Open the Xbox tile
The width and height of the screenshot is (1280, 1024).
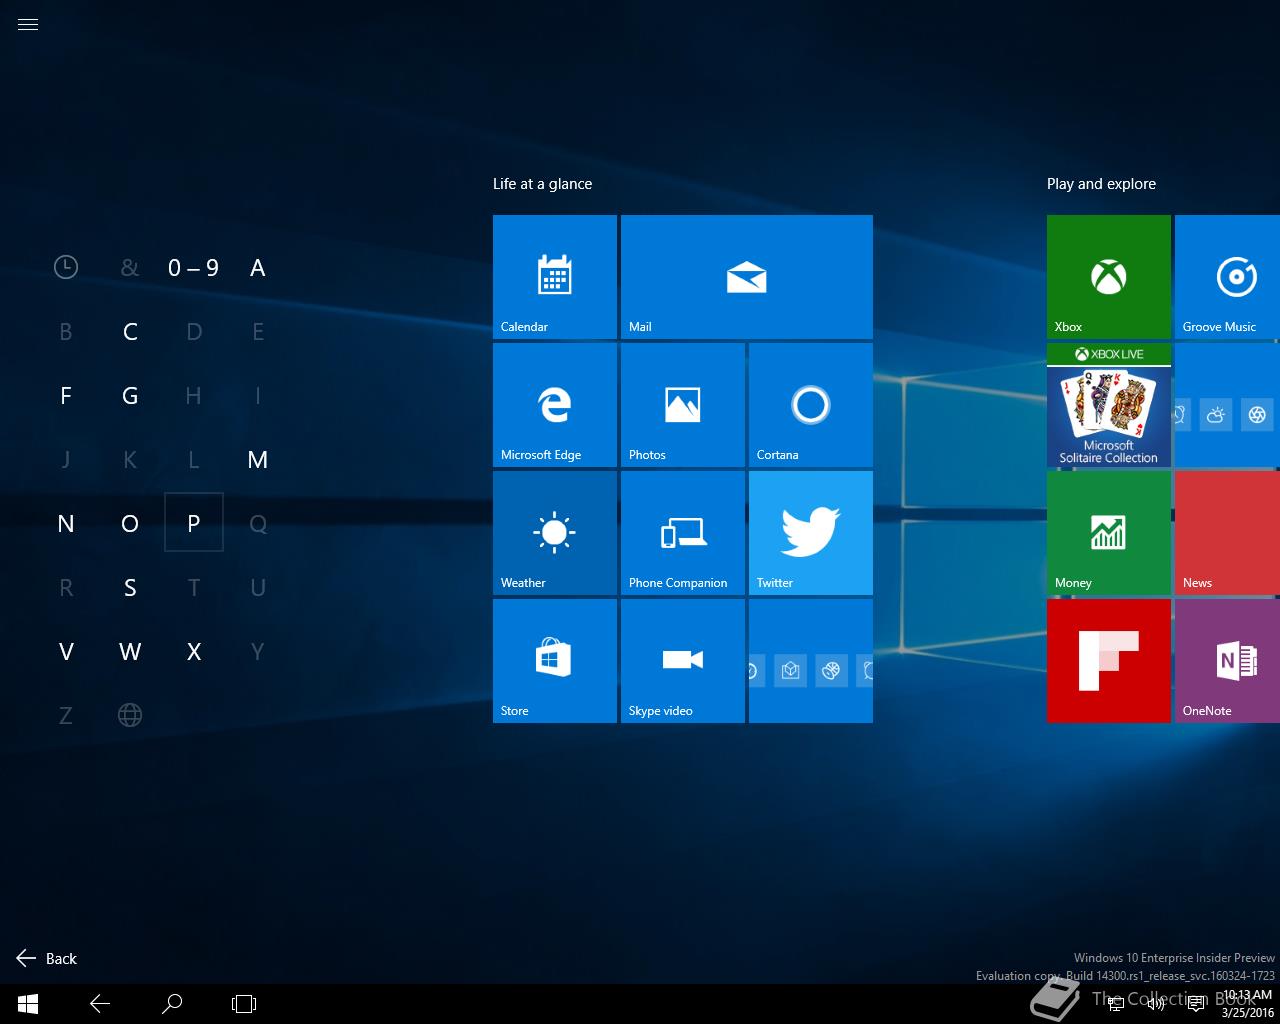tap(1109, 277)
